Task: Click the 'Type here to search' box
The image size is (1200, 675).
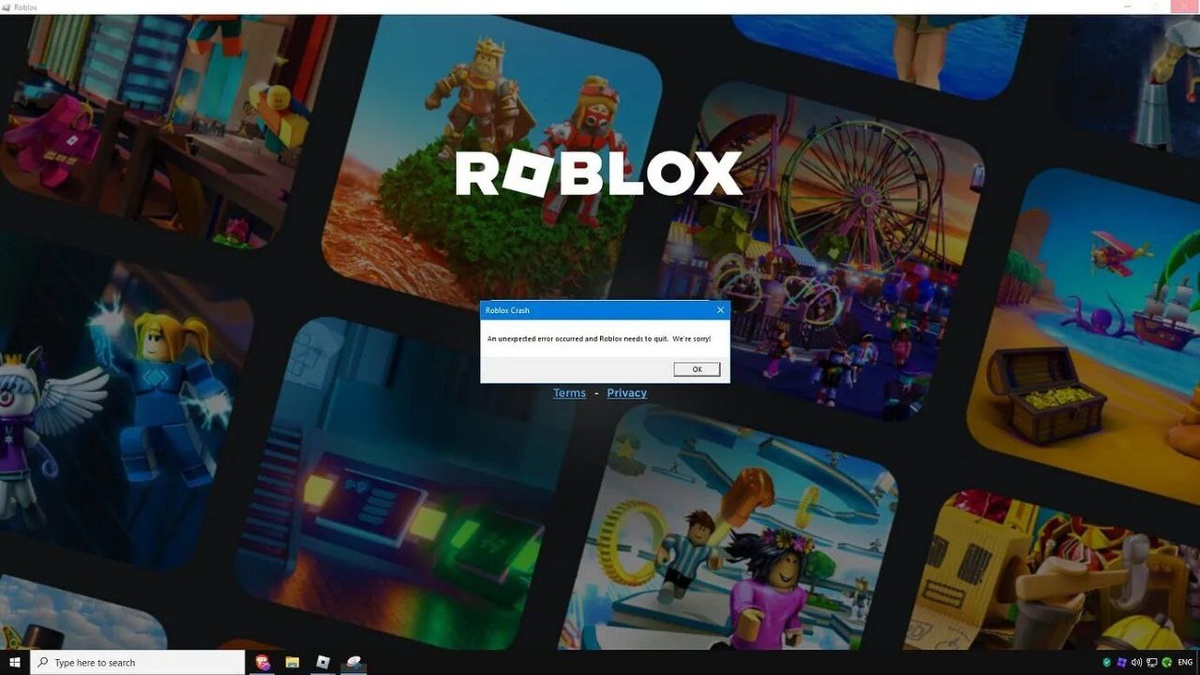Action: click(138, 662)
